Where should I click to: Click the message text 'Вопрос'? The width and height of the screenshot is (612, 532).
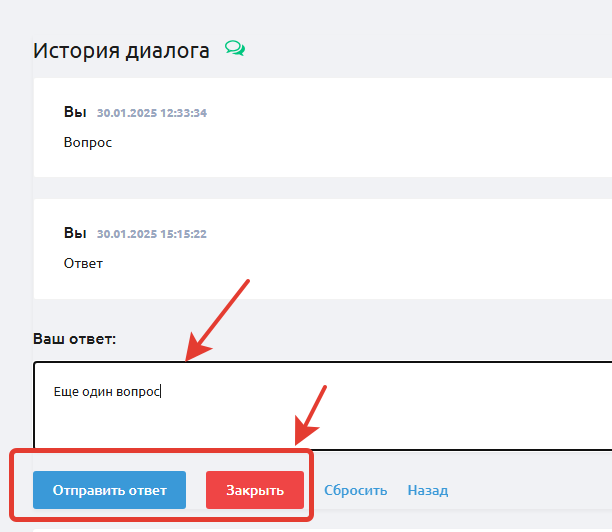point(88,142)
